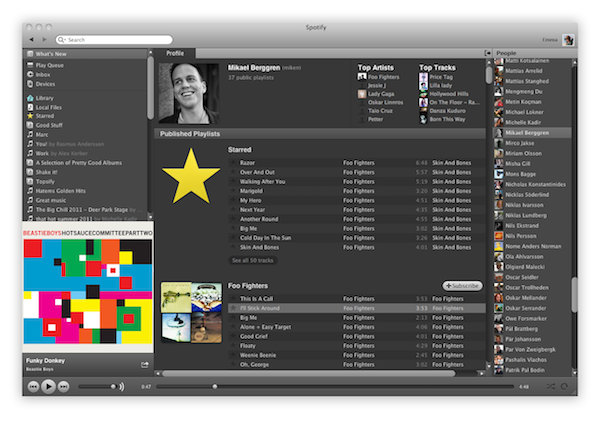This screenshot has width=600, height=424.
Task: Skip to the next track
Action: [64, 385]
